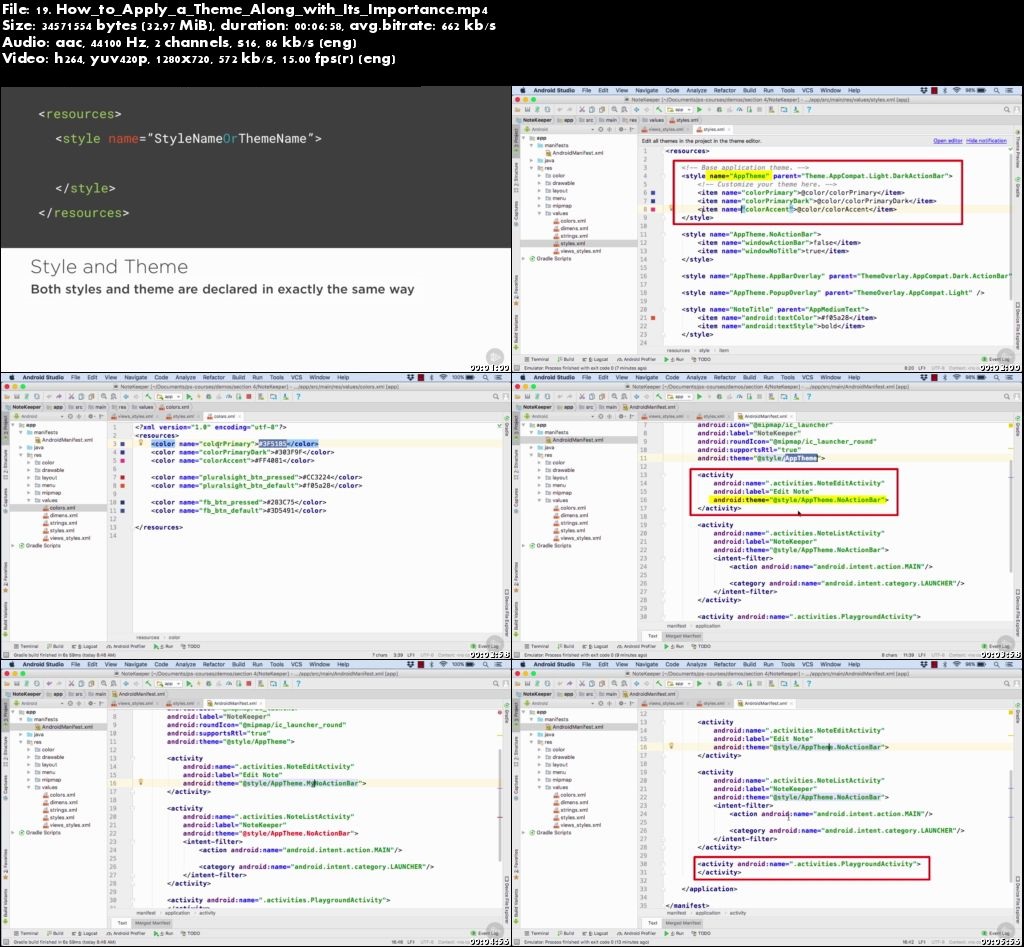Open the Android project view dropdown in styles.xml frame
Viewport: 1024px width, 947px height.
coord(560,129)
